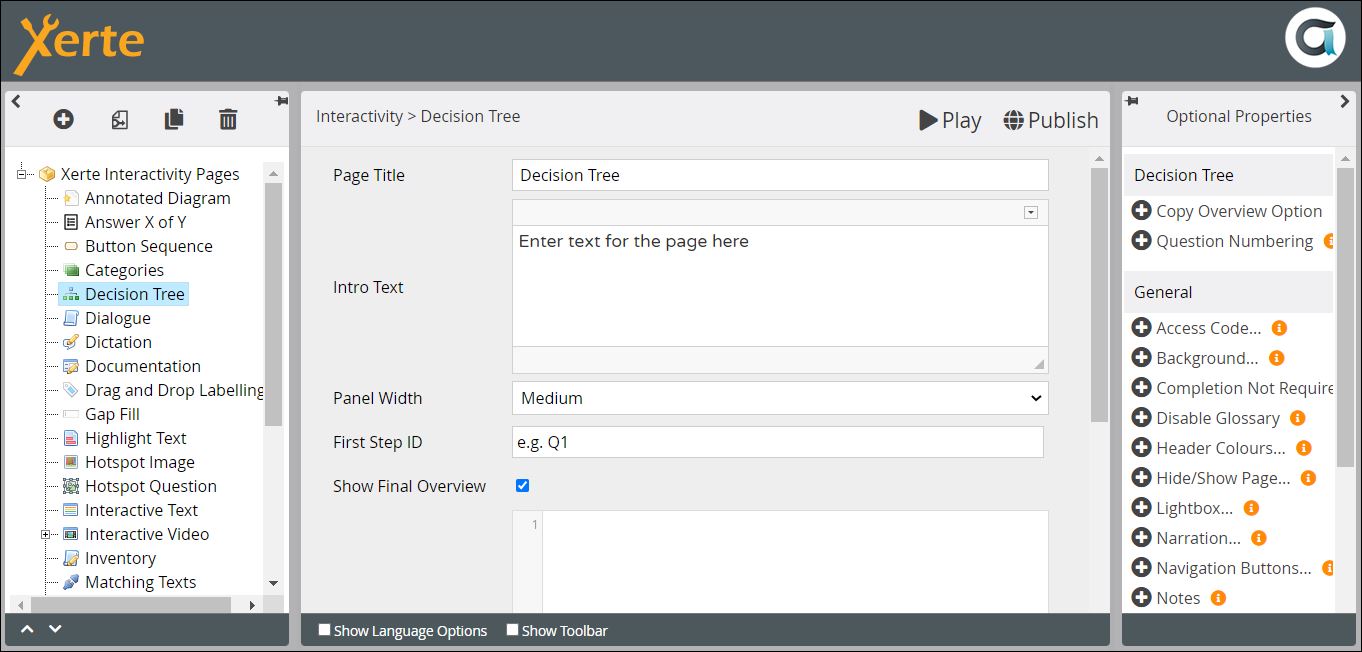The image size is (1362, 652).
Task: Click the First Step ID input field
Action: (x=777, y=442)
